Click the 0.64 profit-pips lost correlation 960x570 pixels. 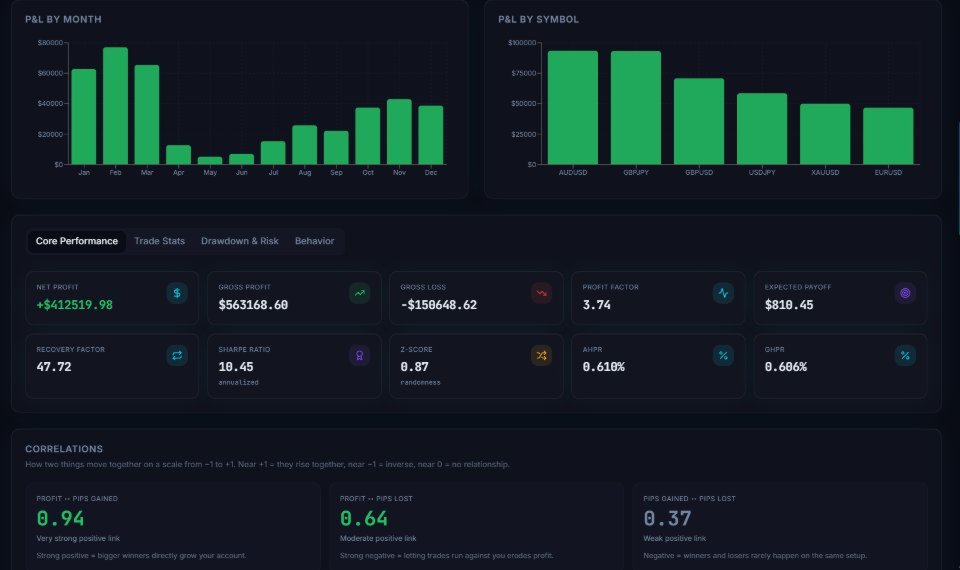(x=364, y=519)
